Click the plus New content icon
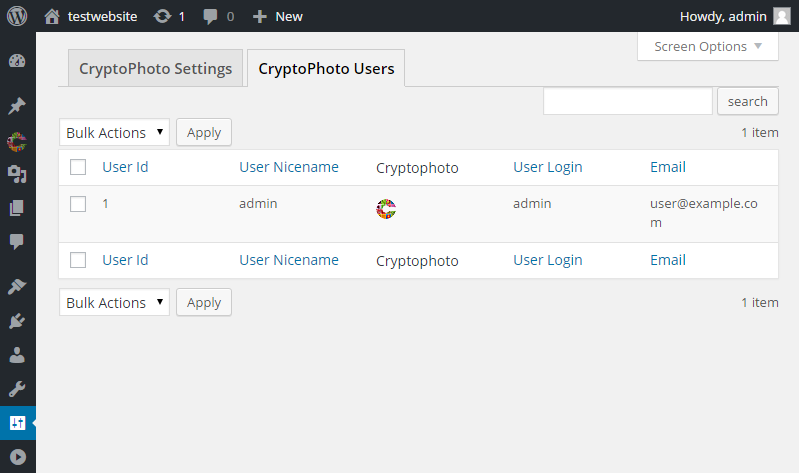799x473 pixels. (x=259, y=16)
